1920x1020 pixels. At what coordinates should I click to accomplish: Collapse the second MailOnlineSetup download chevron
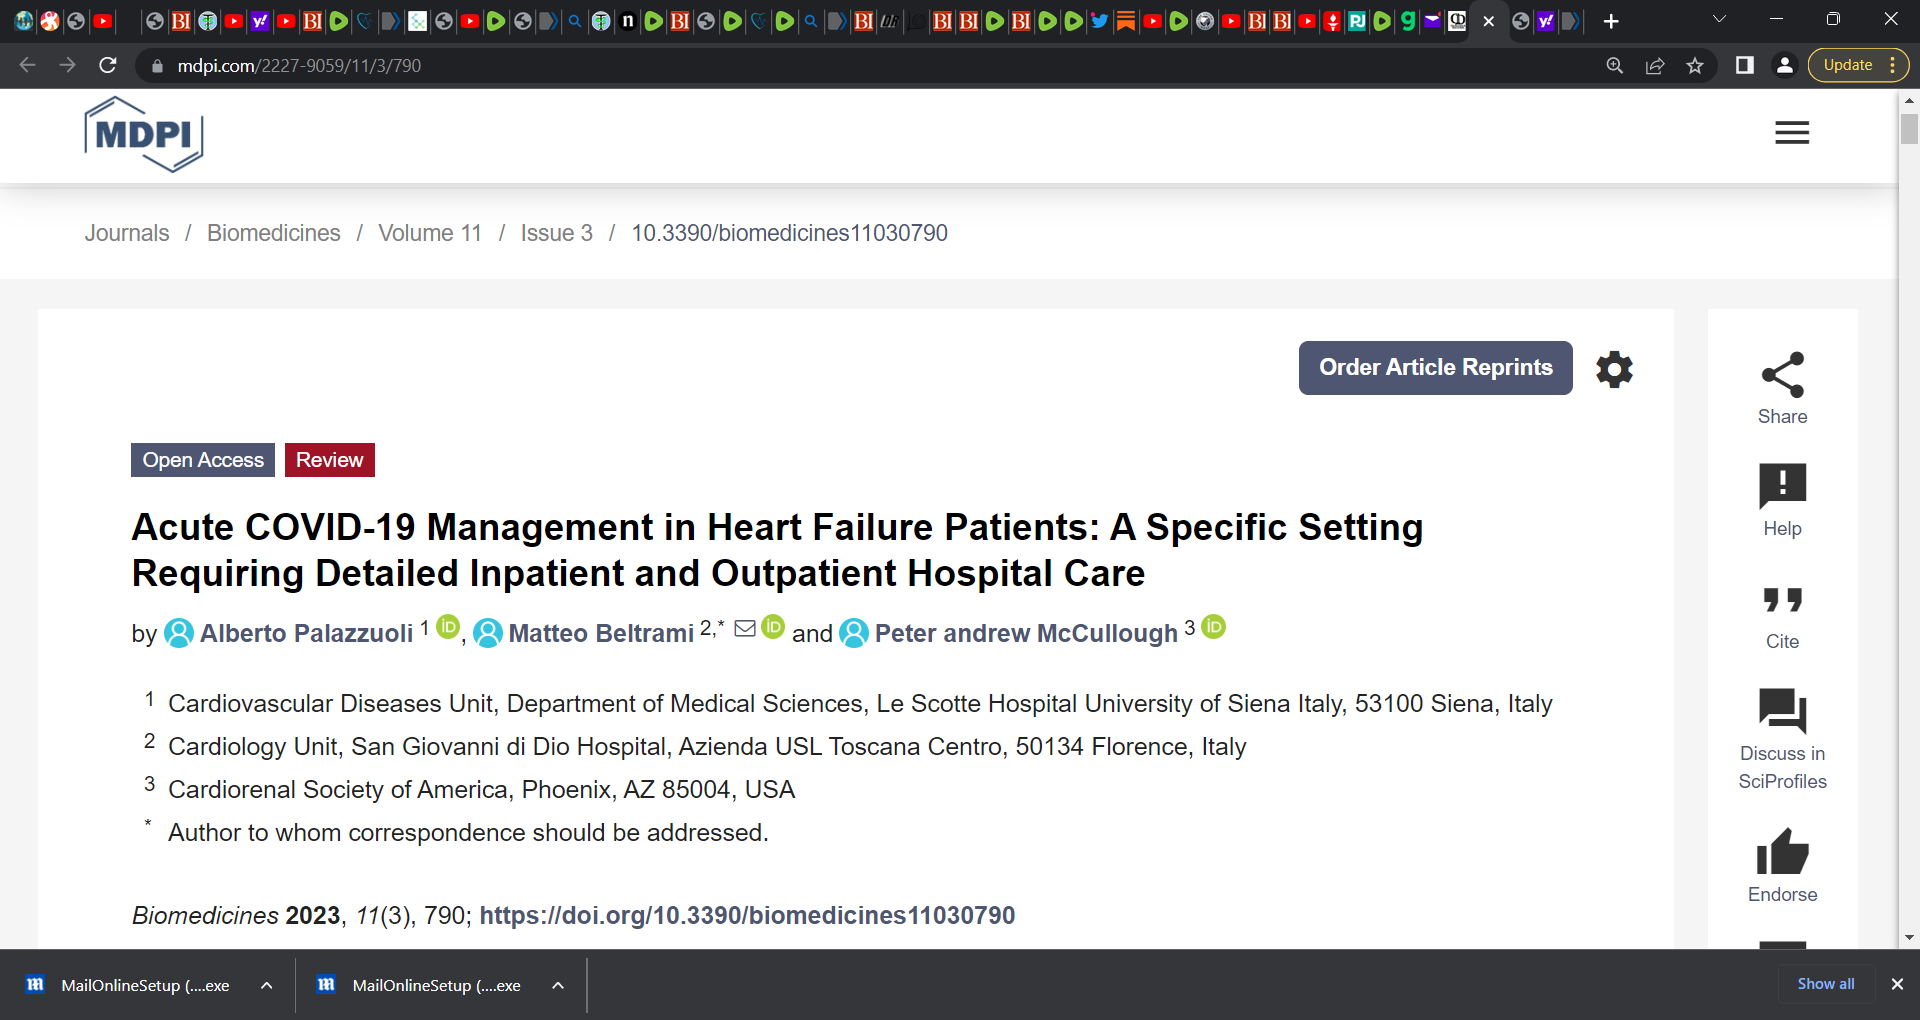(556, 985)
